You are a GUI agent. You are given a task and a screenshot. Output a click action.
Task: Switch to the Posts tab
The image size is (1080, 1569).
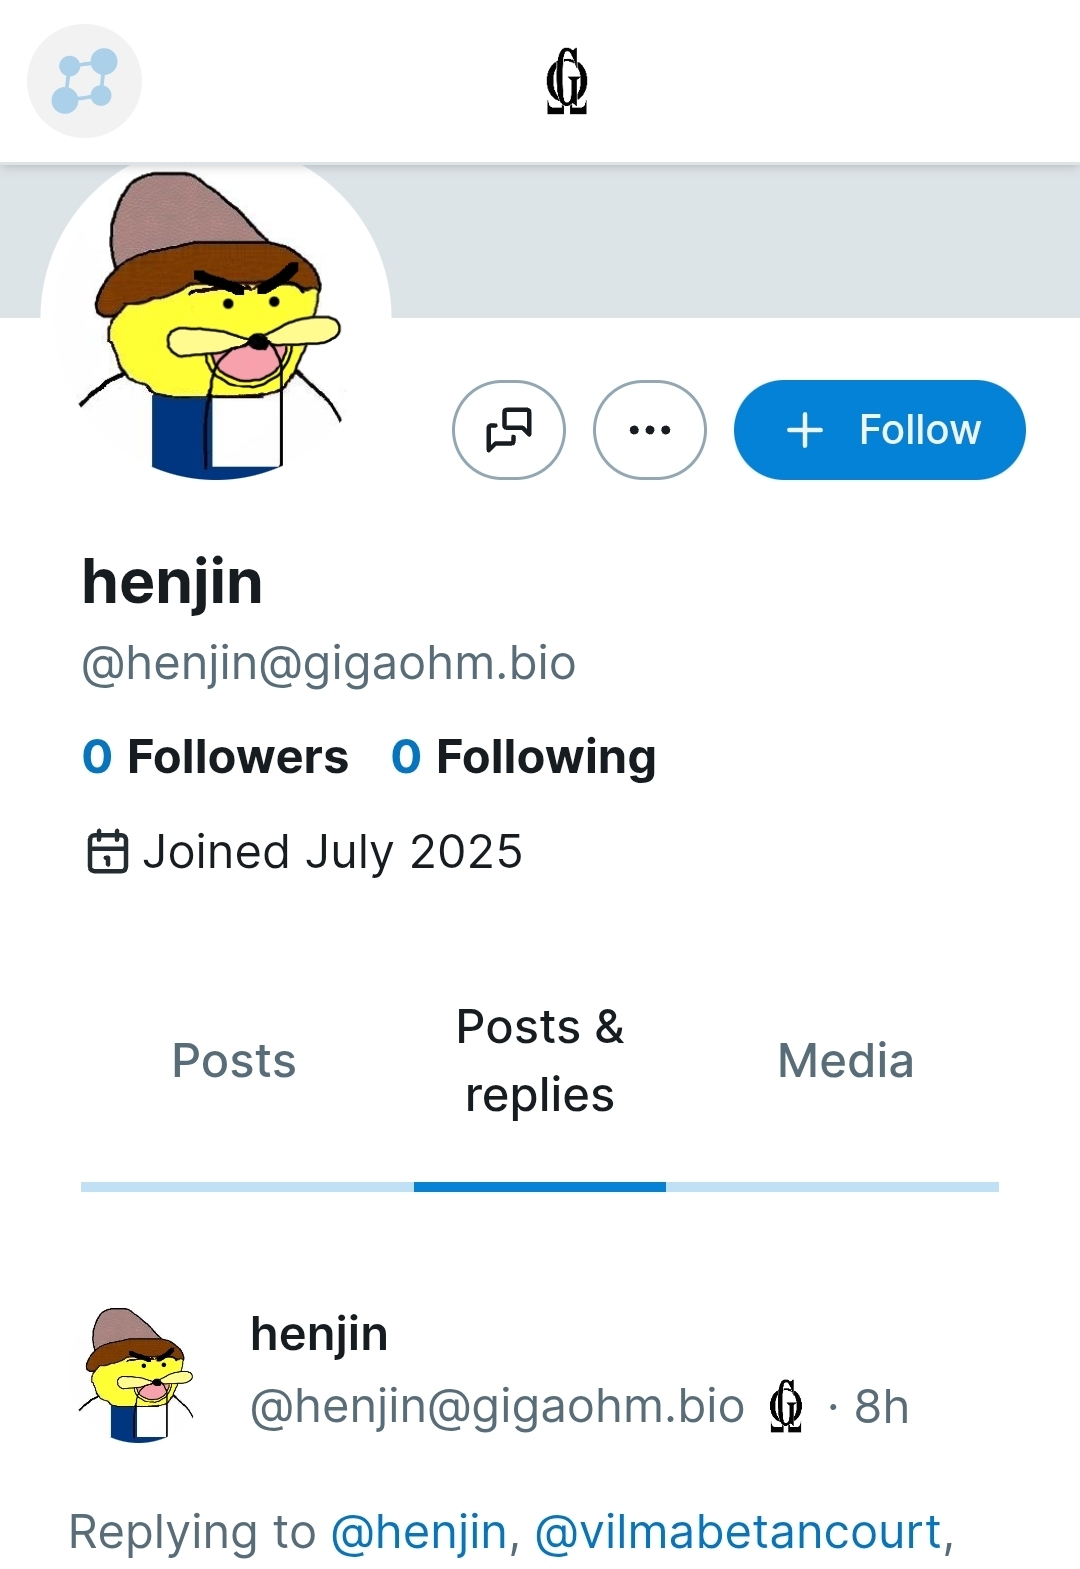[x=234, y=1061]
